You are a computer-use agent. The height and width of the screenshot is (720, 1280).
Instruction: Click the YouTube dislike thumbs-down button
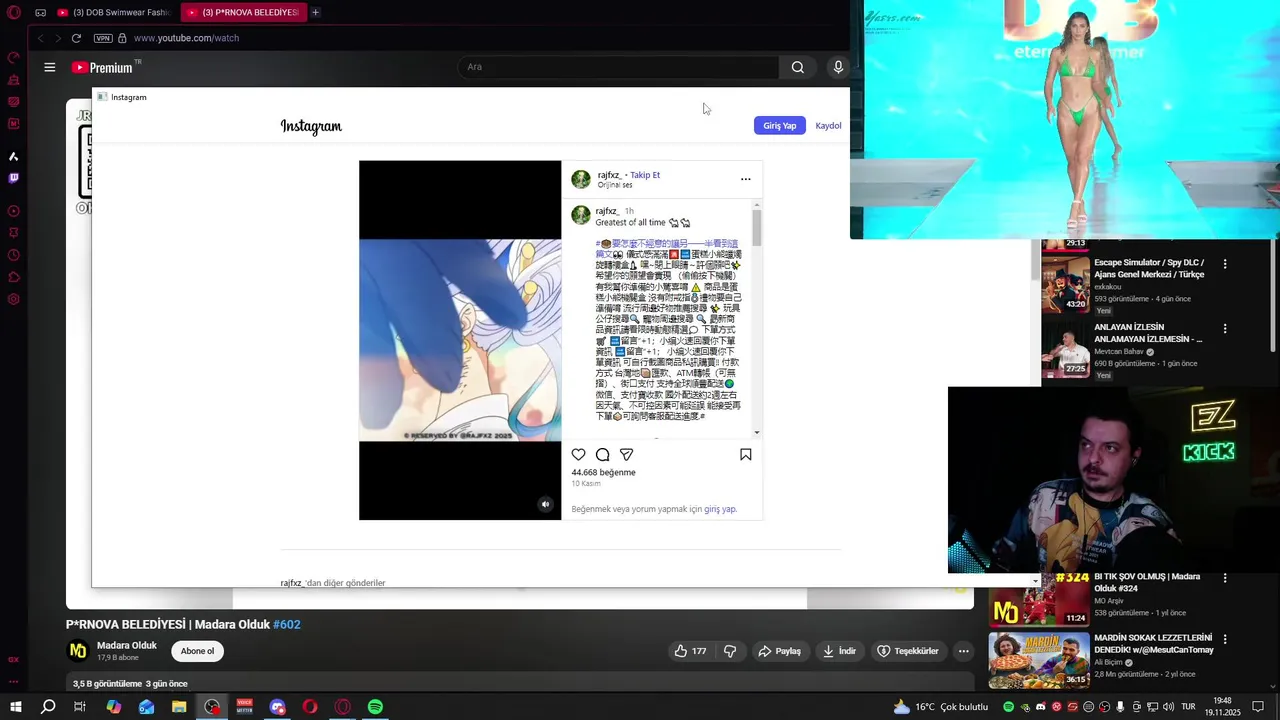[730, 651]
